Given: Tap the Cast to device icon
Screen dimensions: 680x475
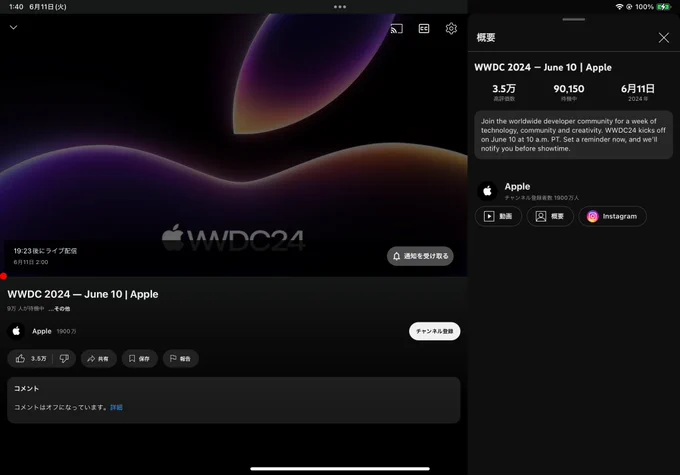Looking at the screenshot, I should tap(396, 29).
